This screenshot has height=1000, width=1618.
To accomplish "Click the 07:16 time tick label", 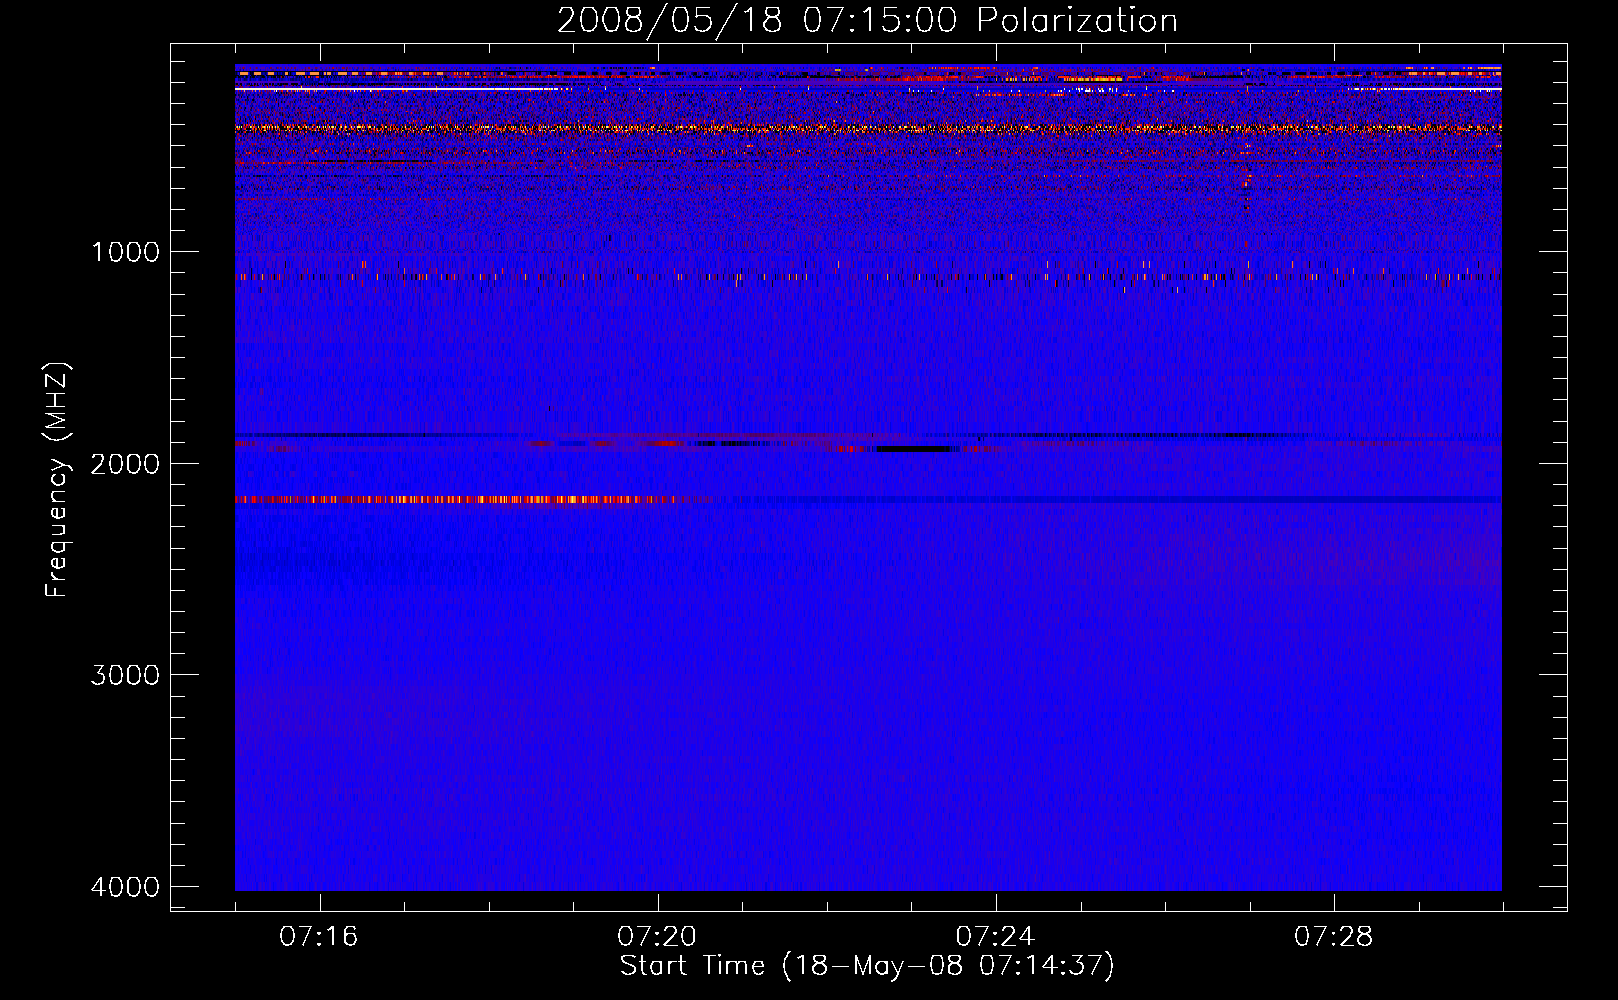I will (x=319, y=936).
